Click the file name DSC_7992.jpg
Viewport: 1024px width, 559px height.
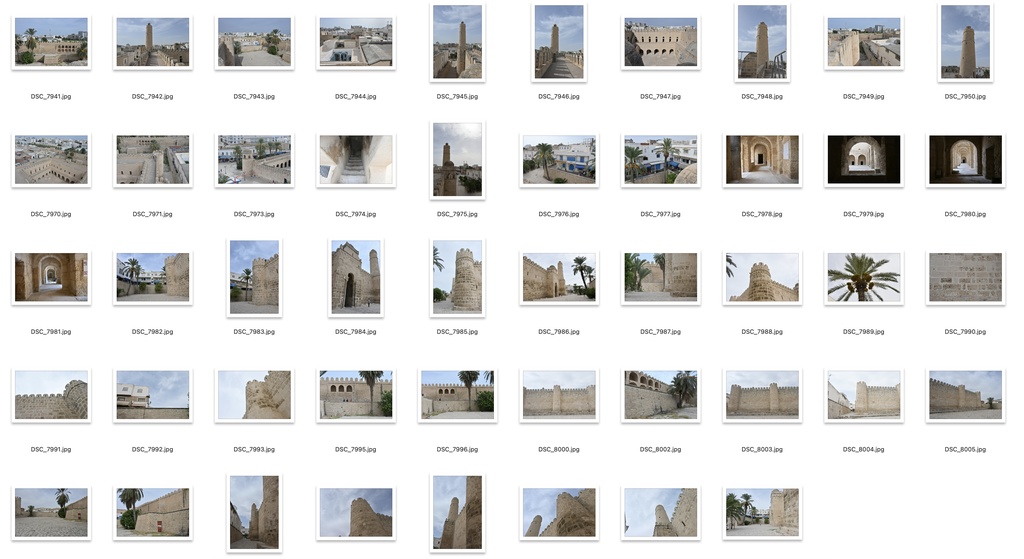(153, 449)
